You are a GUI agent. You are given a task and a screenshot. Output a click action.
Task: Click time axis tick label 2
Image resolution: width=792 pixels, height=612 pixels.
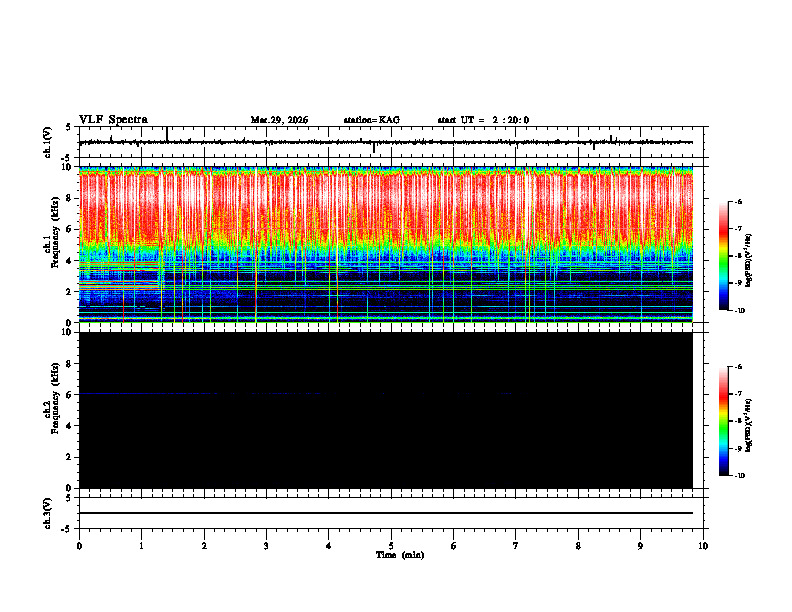(204, 546)
